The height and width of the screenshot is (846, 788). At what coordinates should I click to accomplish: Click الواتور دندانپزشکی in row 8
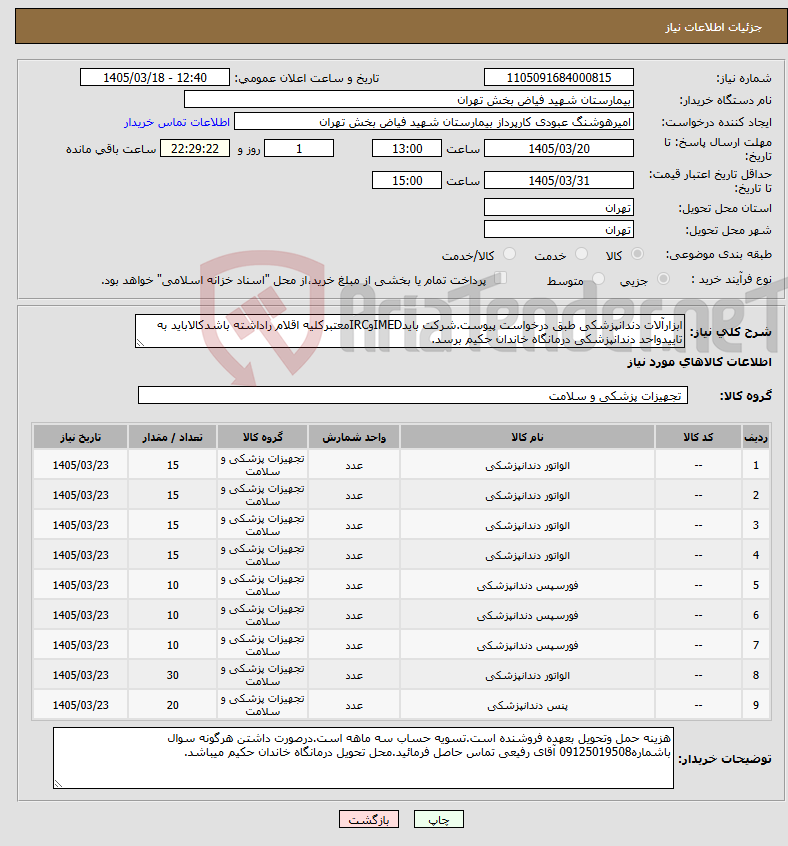[x=527, y=676]
